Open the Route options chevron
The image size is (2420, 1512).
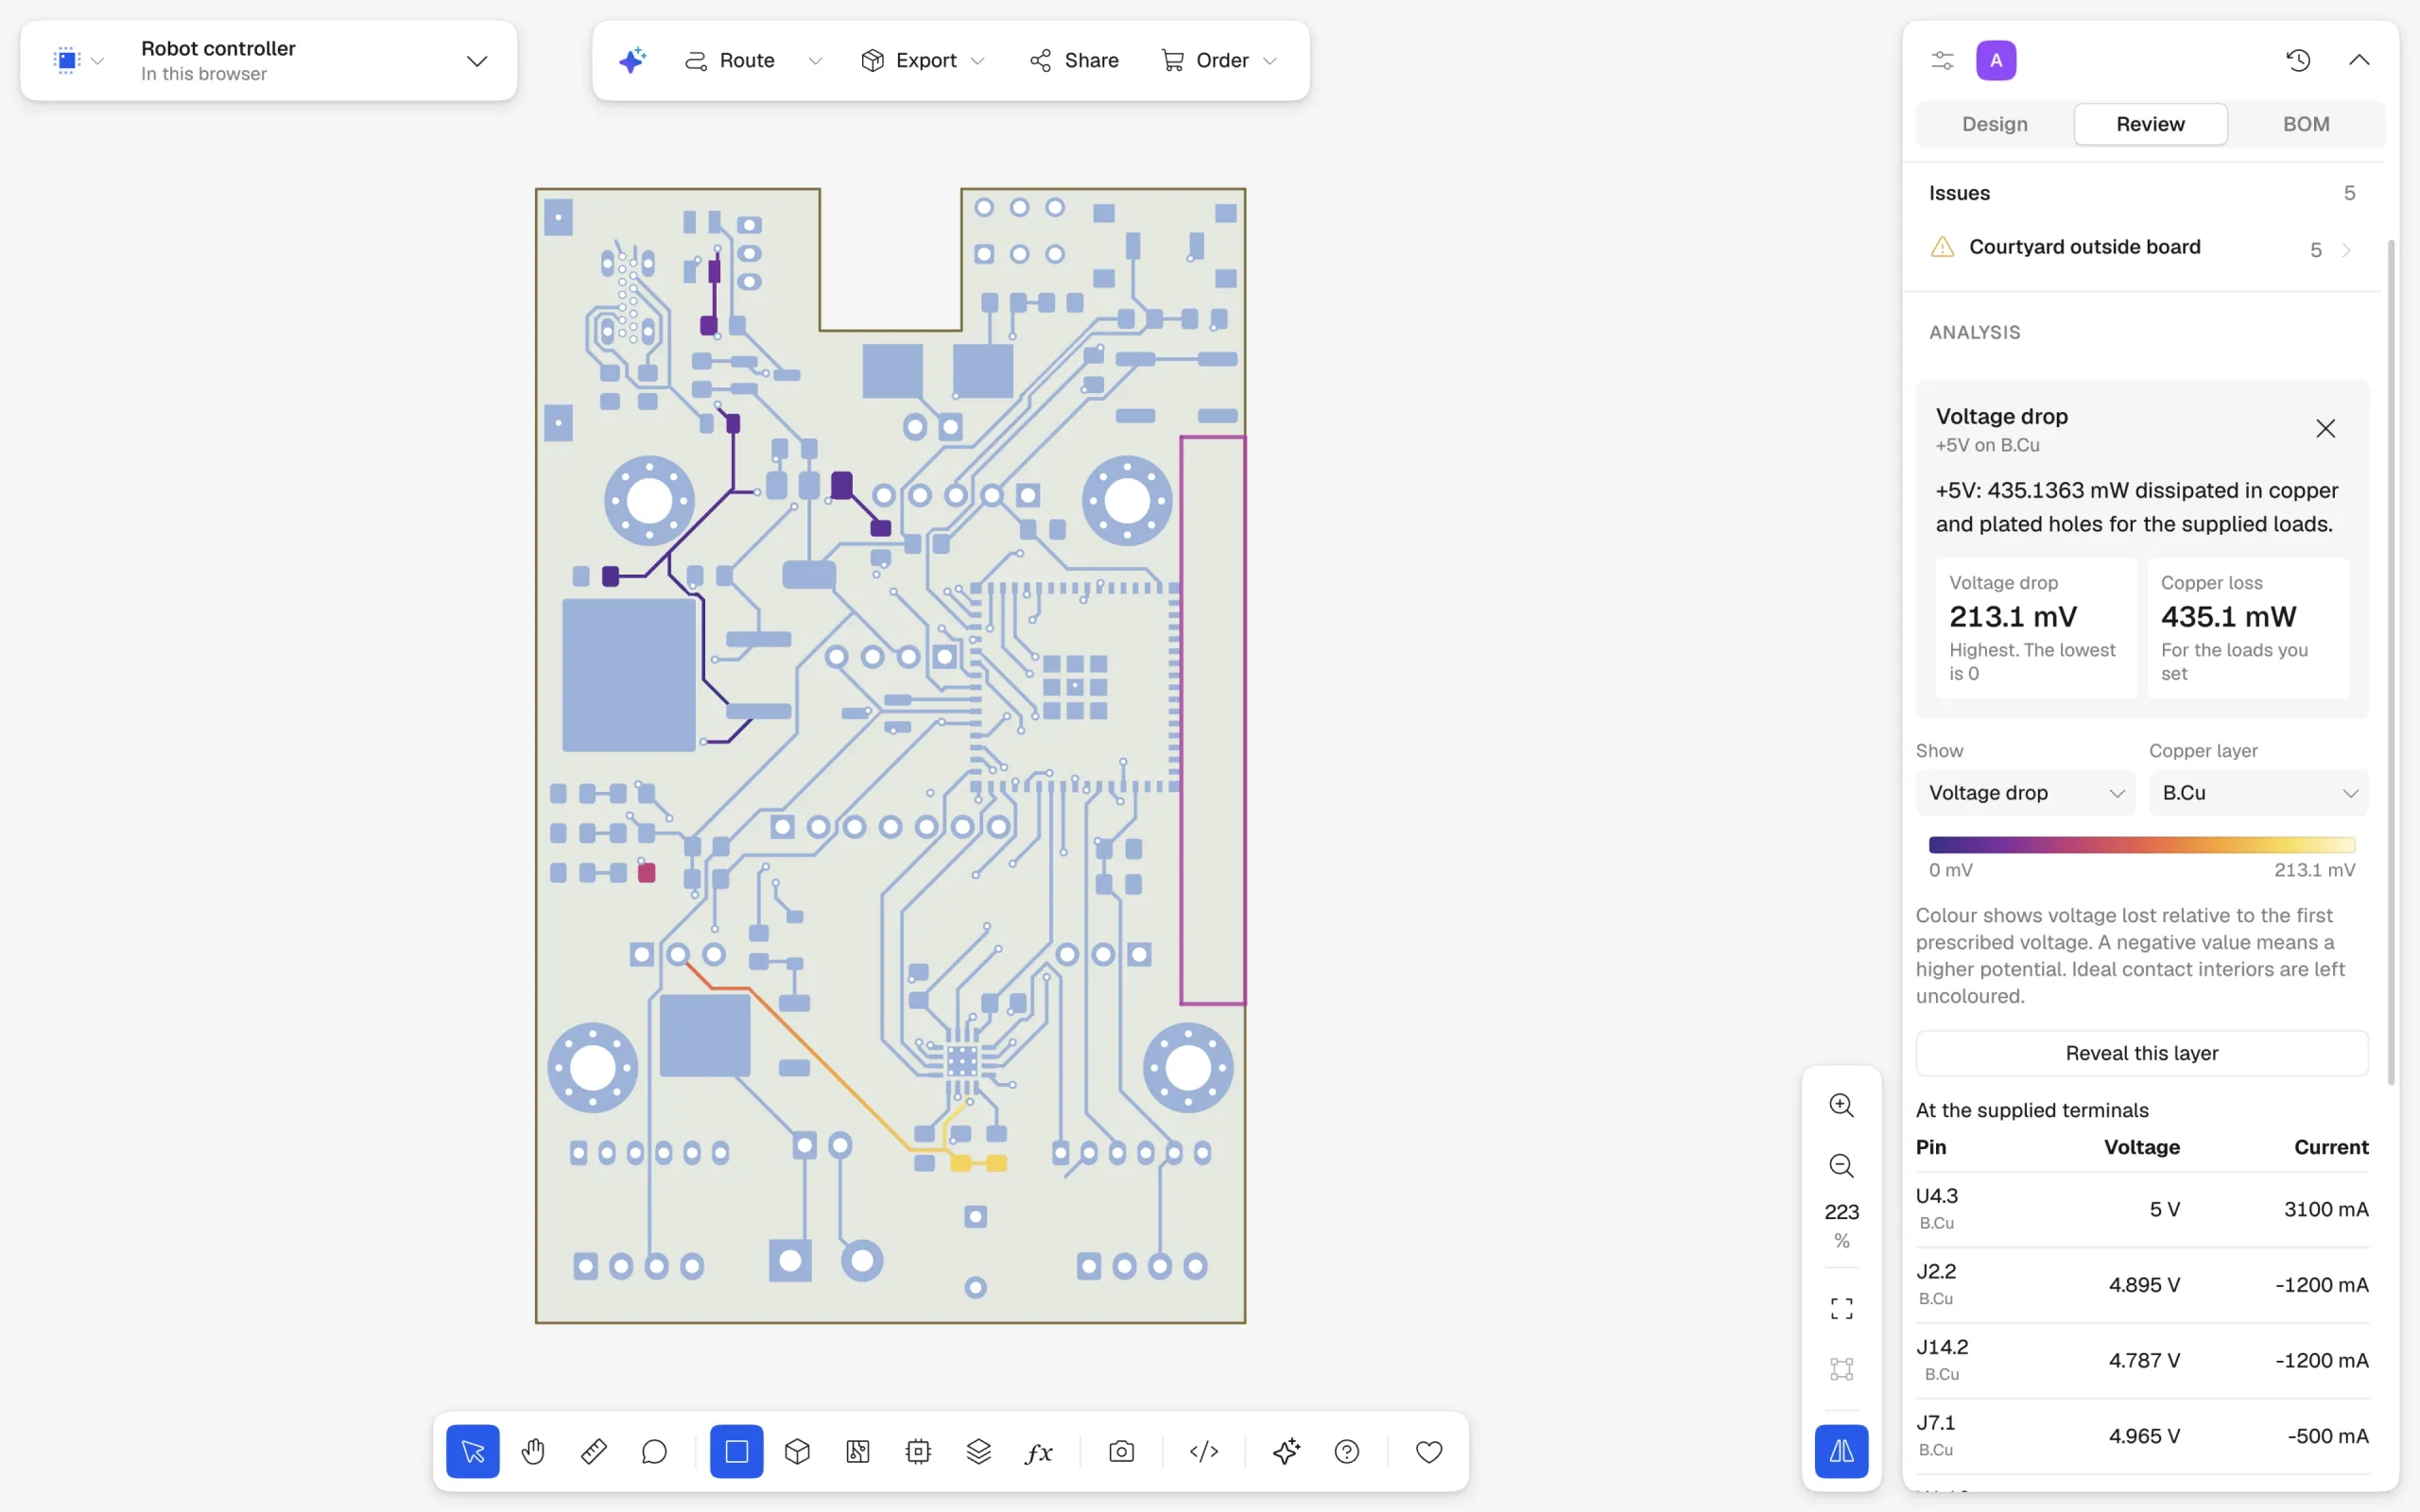pos(815,61)
